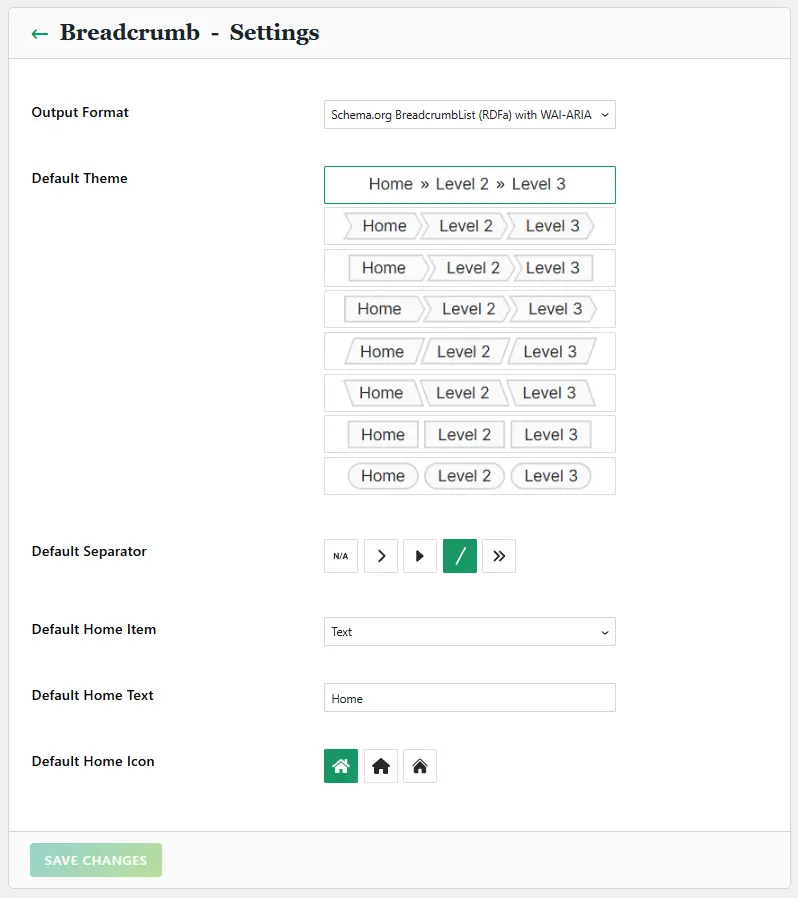Choose the second Default Theme option
Image resolution: width=798 pixels, height=898 pixels.
click(x=469, y=226)
